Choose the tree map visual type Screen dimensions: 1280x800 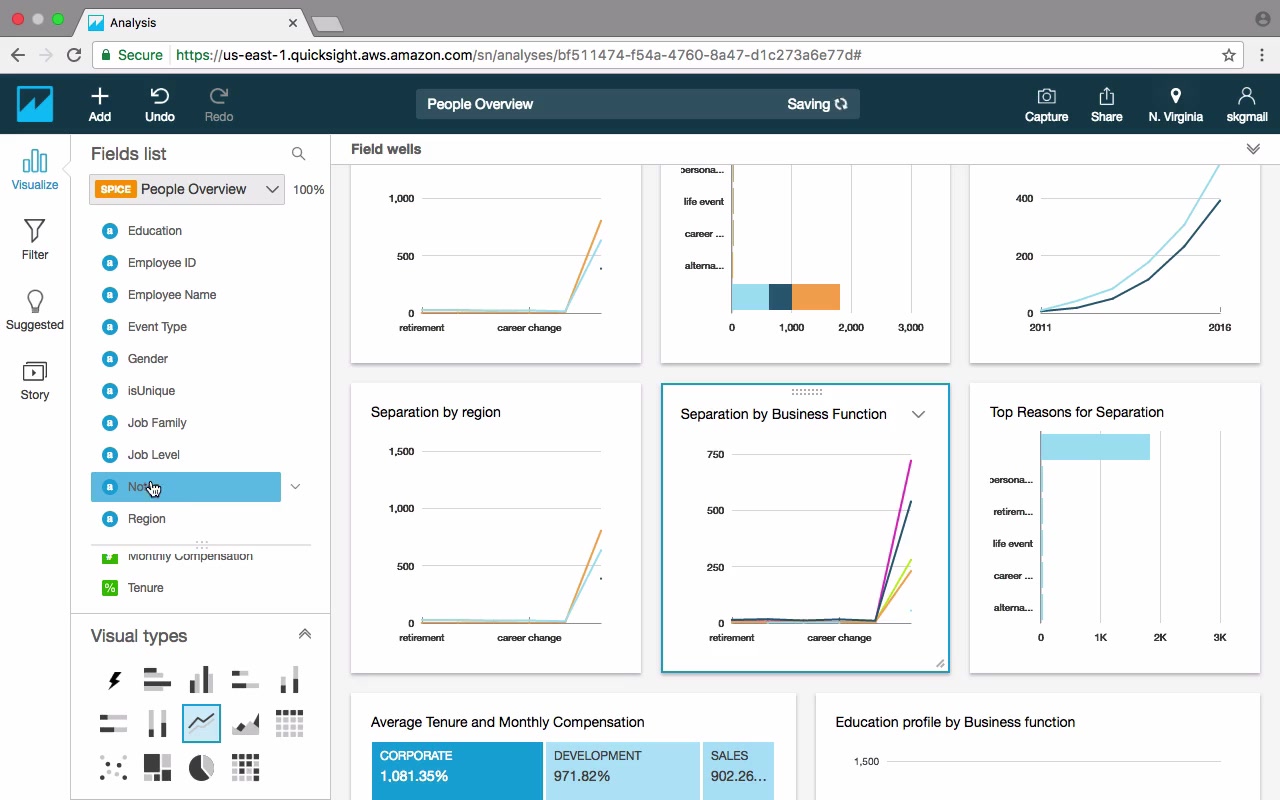pyautogui.click(x=157, y=767)
